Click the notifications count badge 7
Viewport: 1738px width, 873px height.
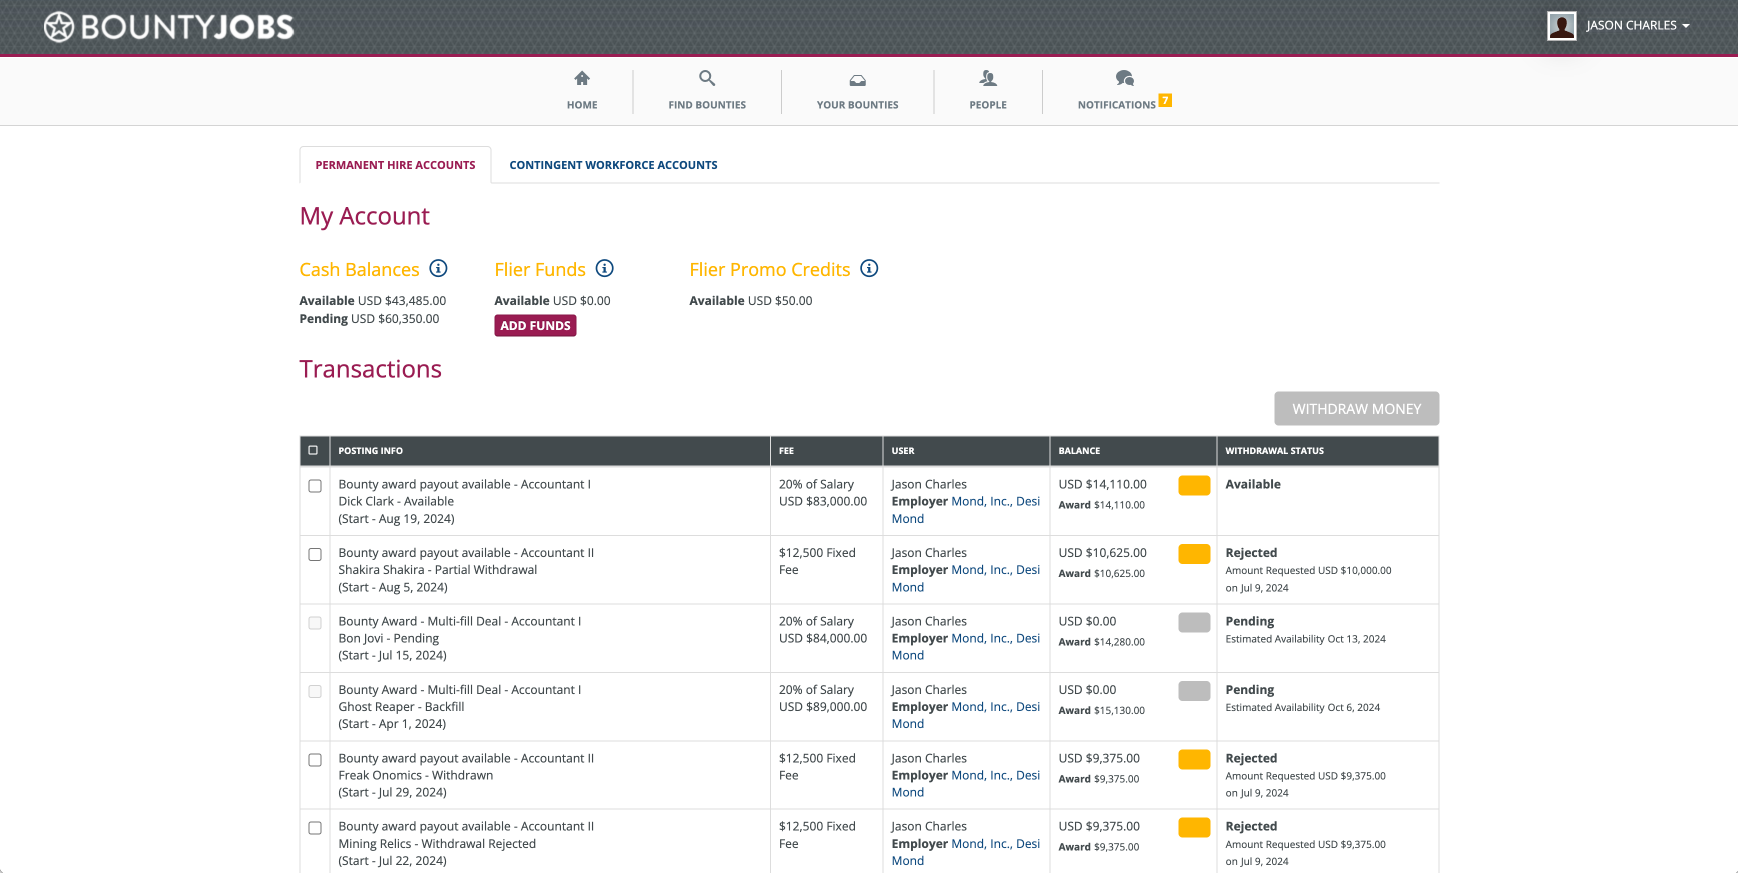click(x=1165, y=100)
